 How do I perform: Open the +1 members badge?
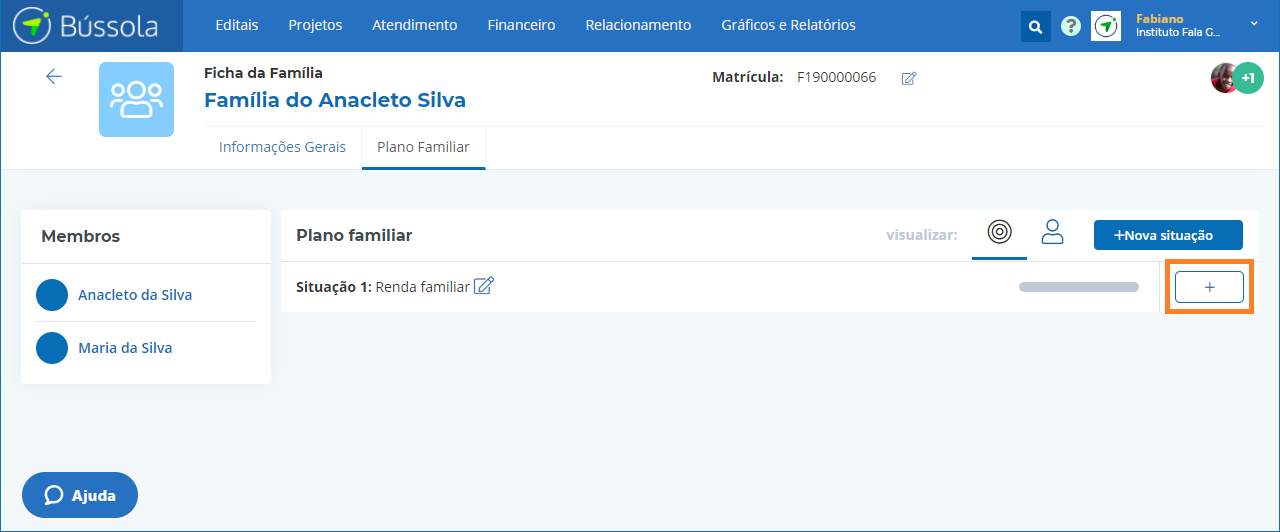click(1248, 77)
